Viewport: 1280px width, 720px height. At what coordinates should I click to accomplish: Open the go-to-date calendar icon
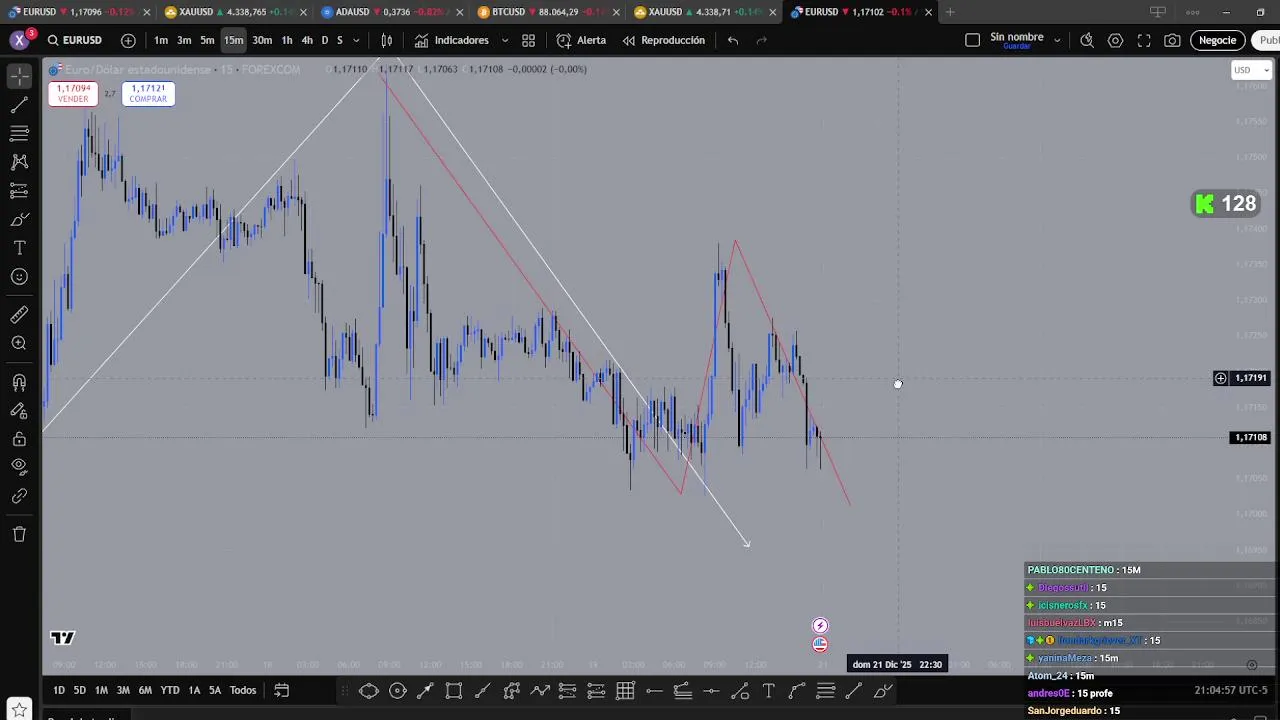[x=282, y=690]
